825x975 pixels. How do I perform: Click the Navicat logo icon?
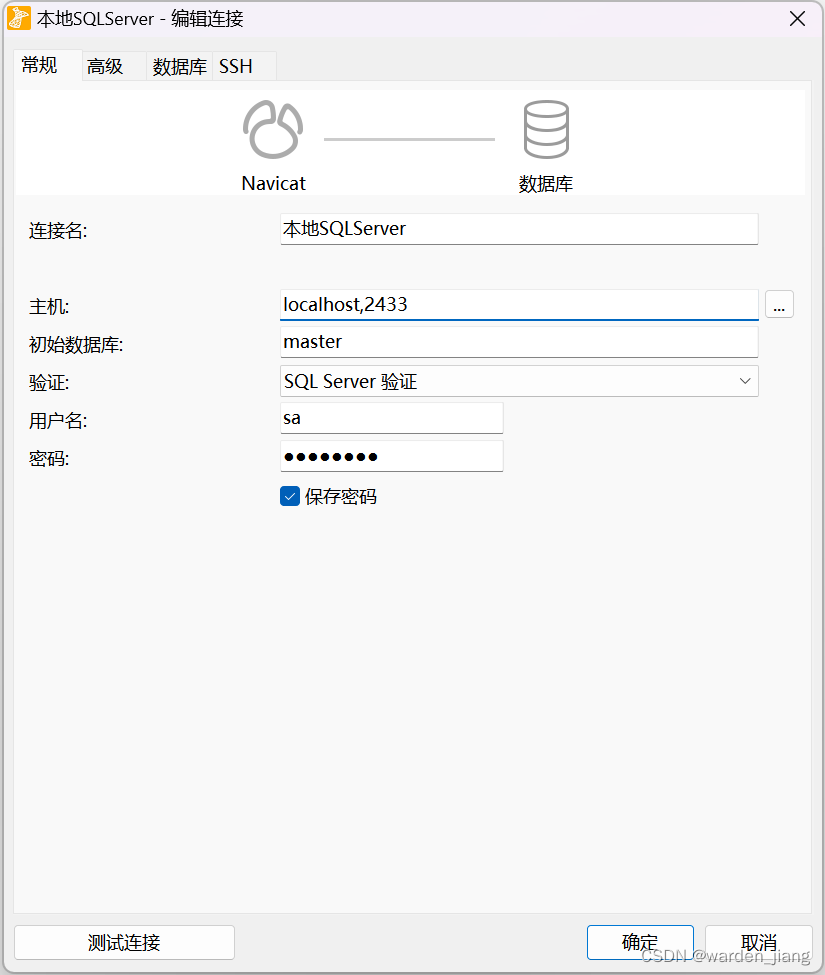click(x=272, y=128)
